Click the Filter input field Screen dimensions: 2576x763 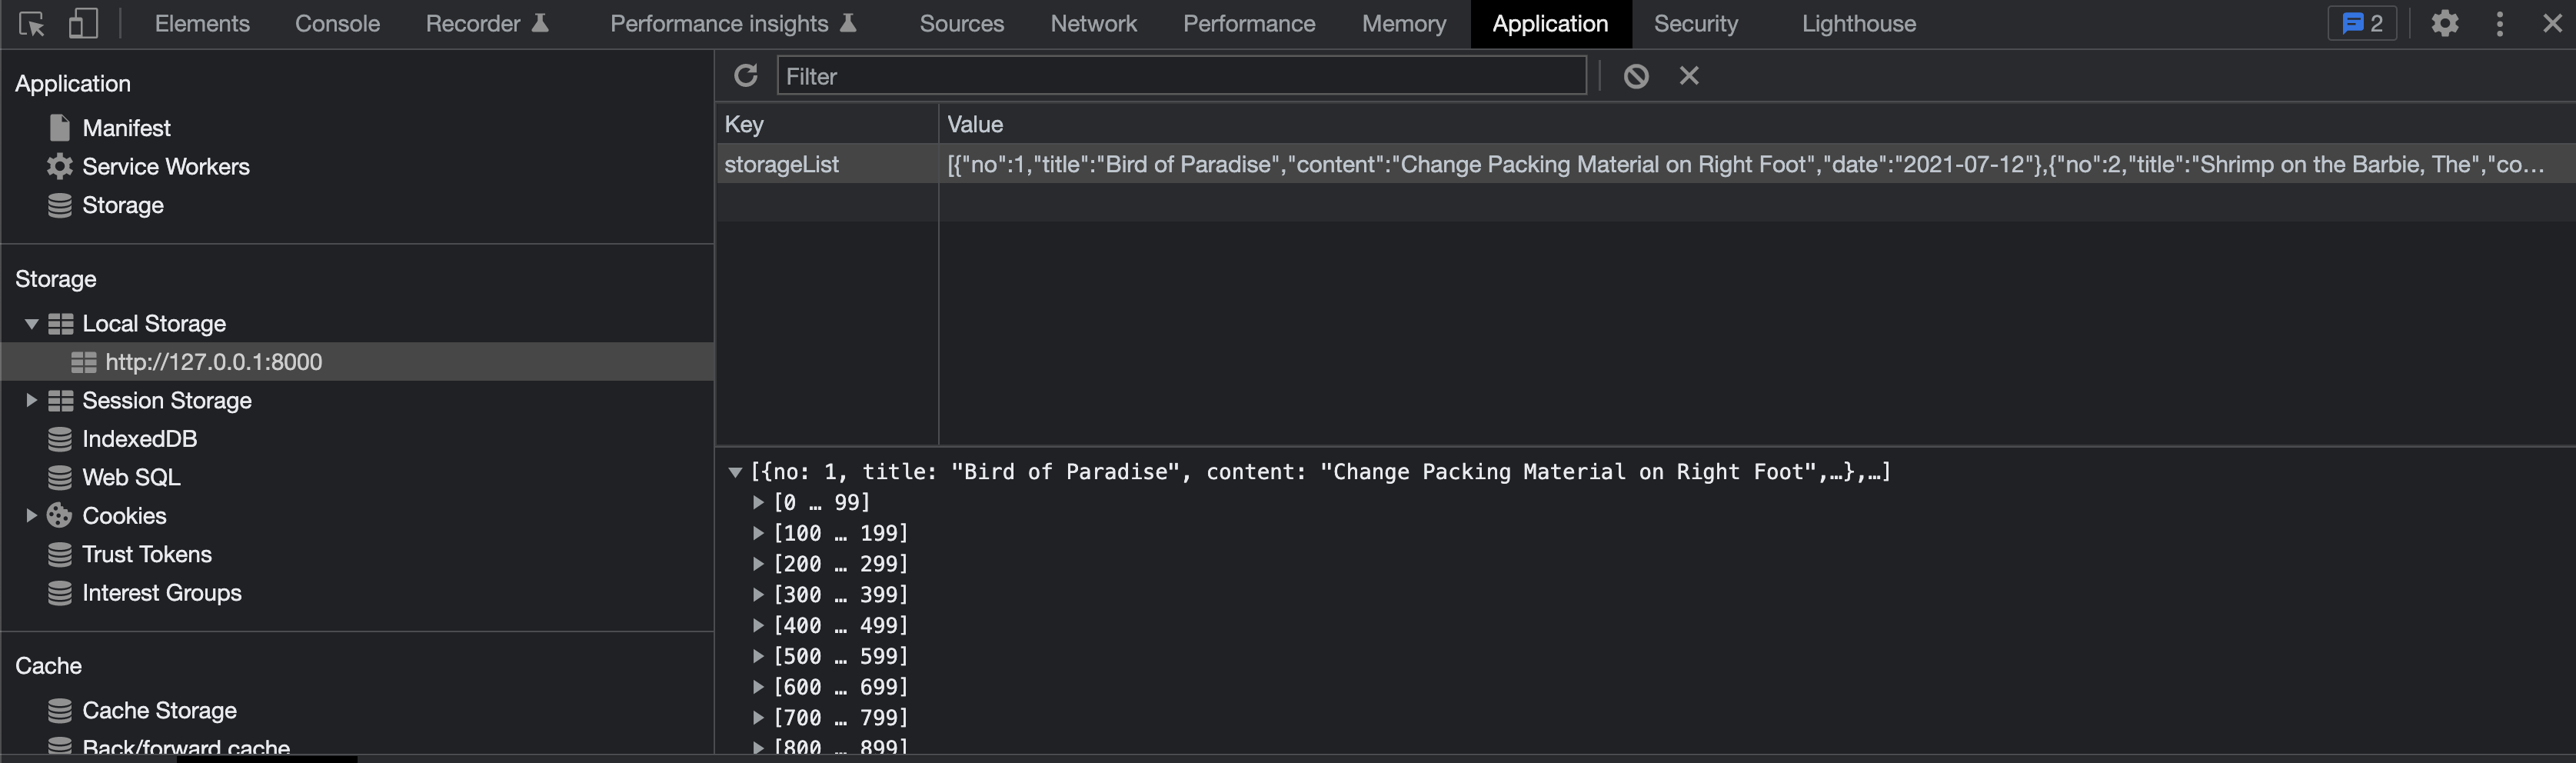coord(1180,76)
